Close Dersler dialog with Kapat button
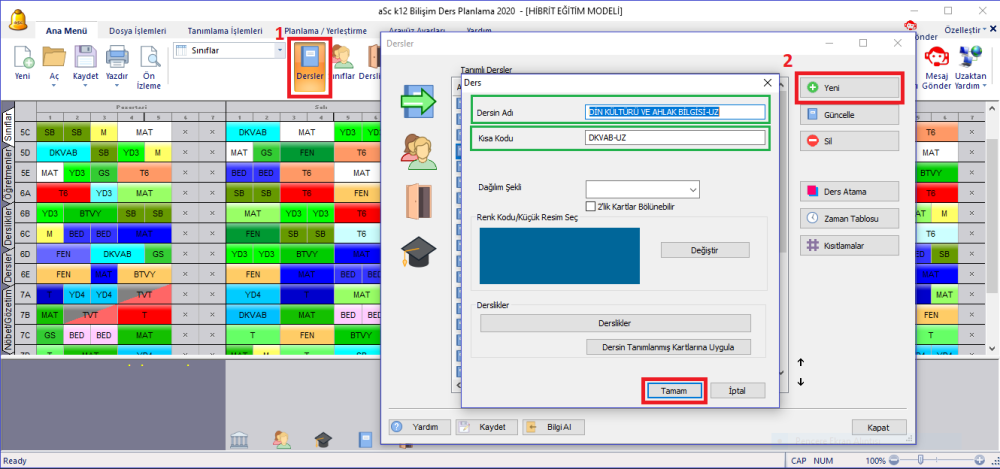The width and height of the screenshot is (1000, 469). [x=879, y=428]
